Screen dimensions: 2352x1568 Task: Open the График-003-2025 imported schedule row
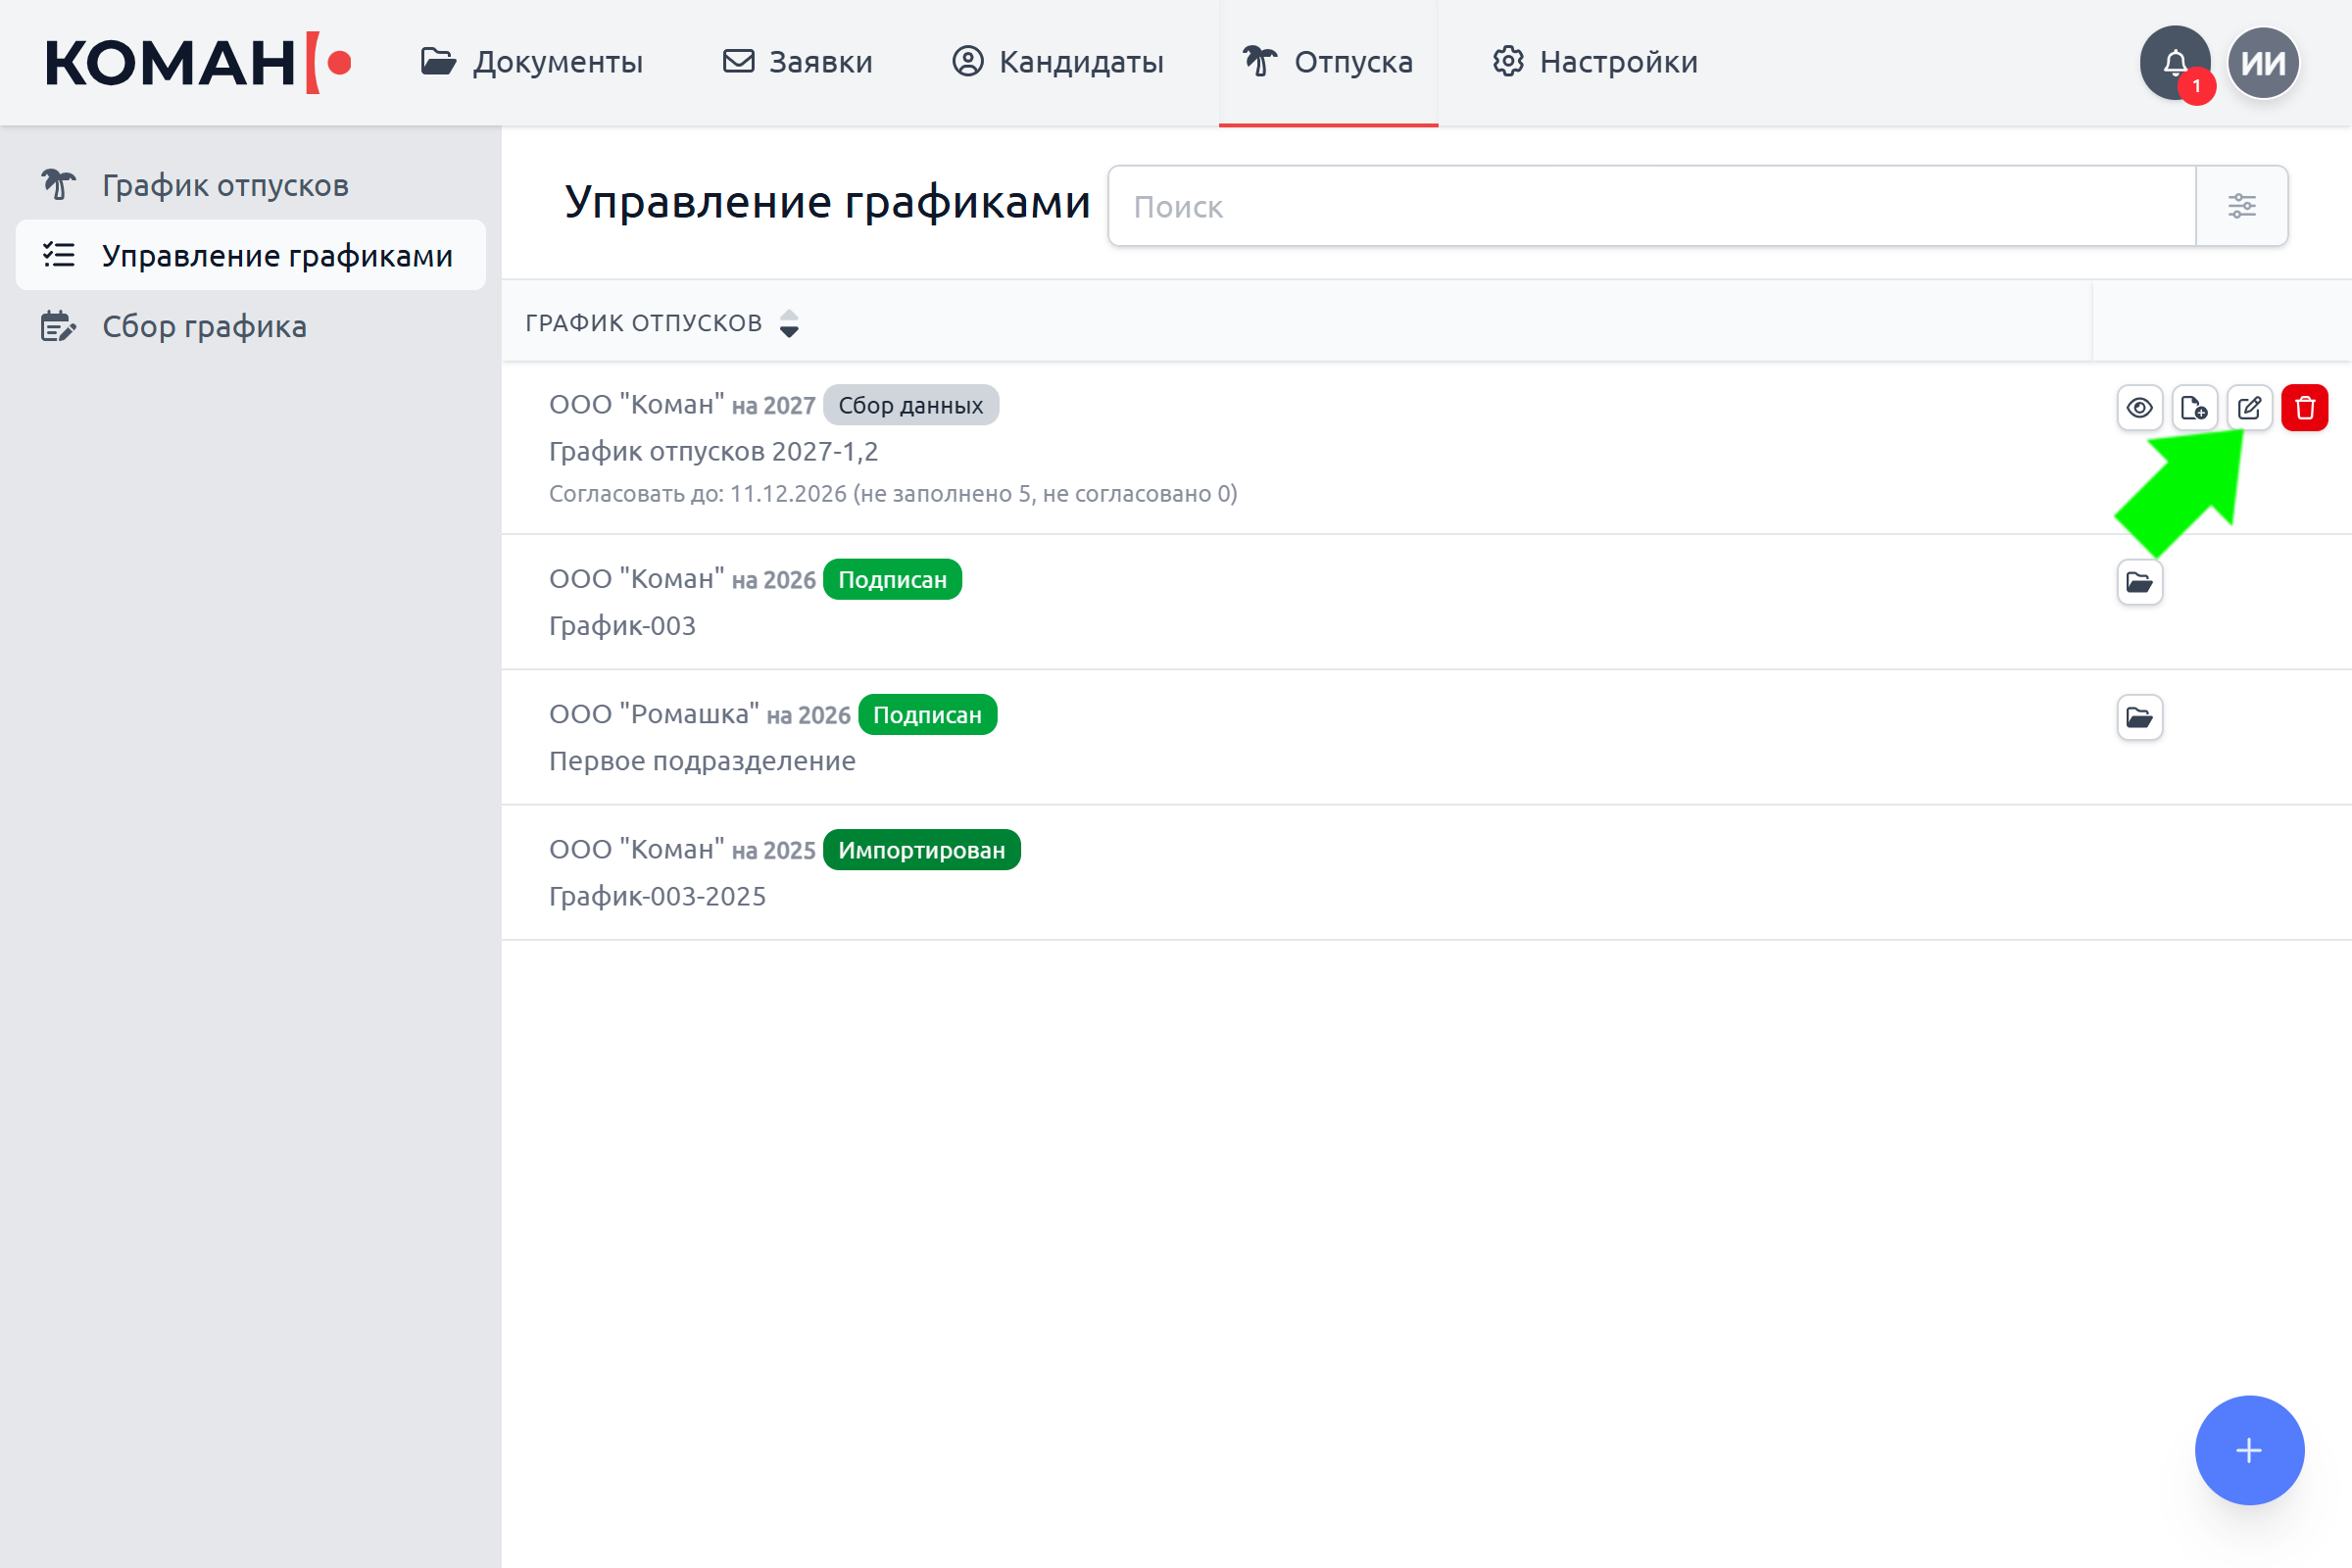(x=1426, y=872)
